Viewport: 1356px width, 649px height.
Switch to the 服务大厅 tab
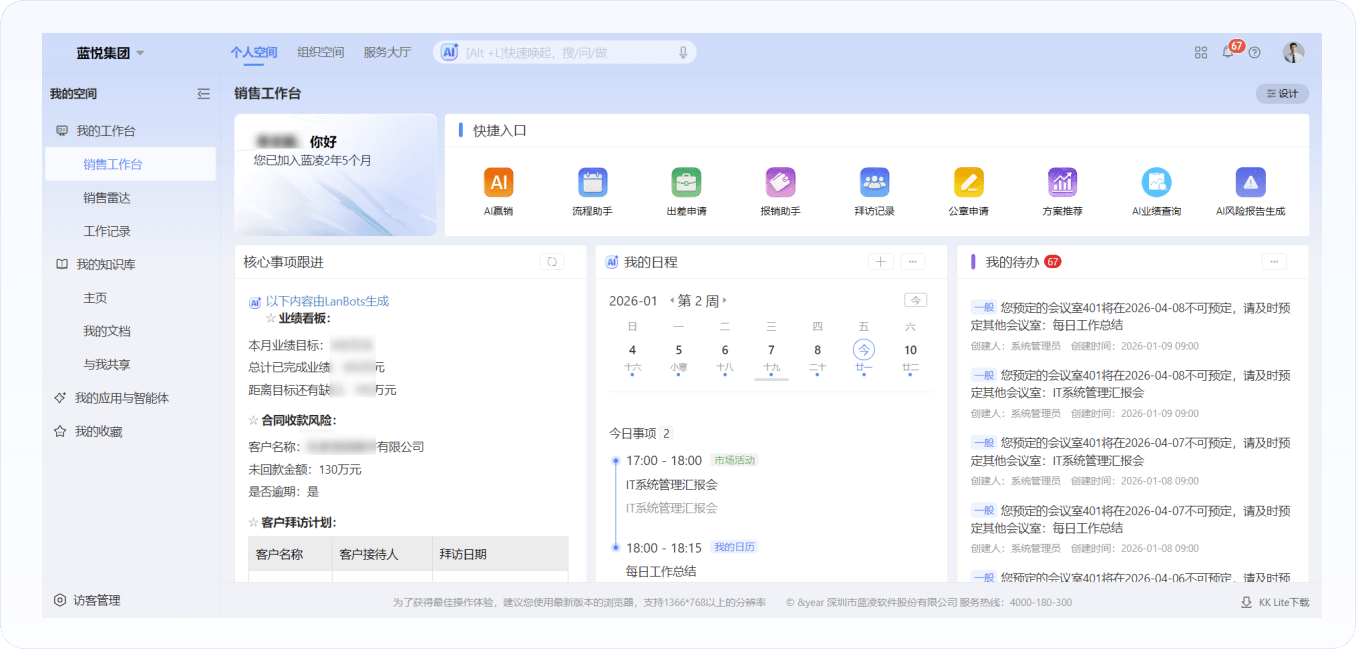pyautogui.click(x=387, y=52)
